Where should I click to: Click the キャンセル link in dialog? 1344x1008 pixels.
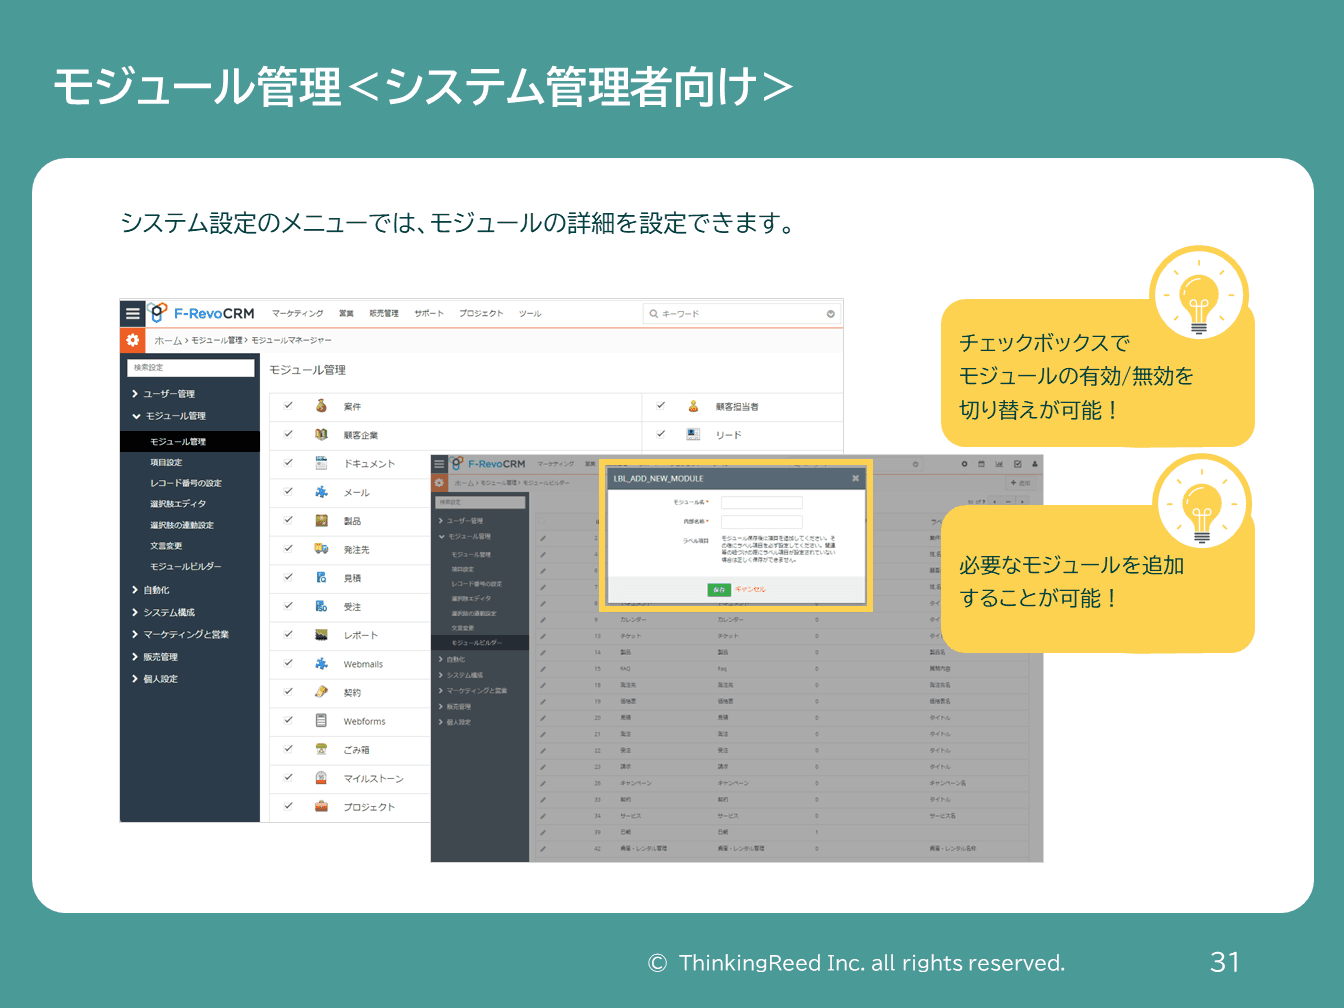[750, 590]
